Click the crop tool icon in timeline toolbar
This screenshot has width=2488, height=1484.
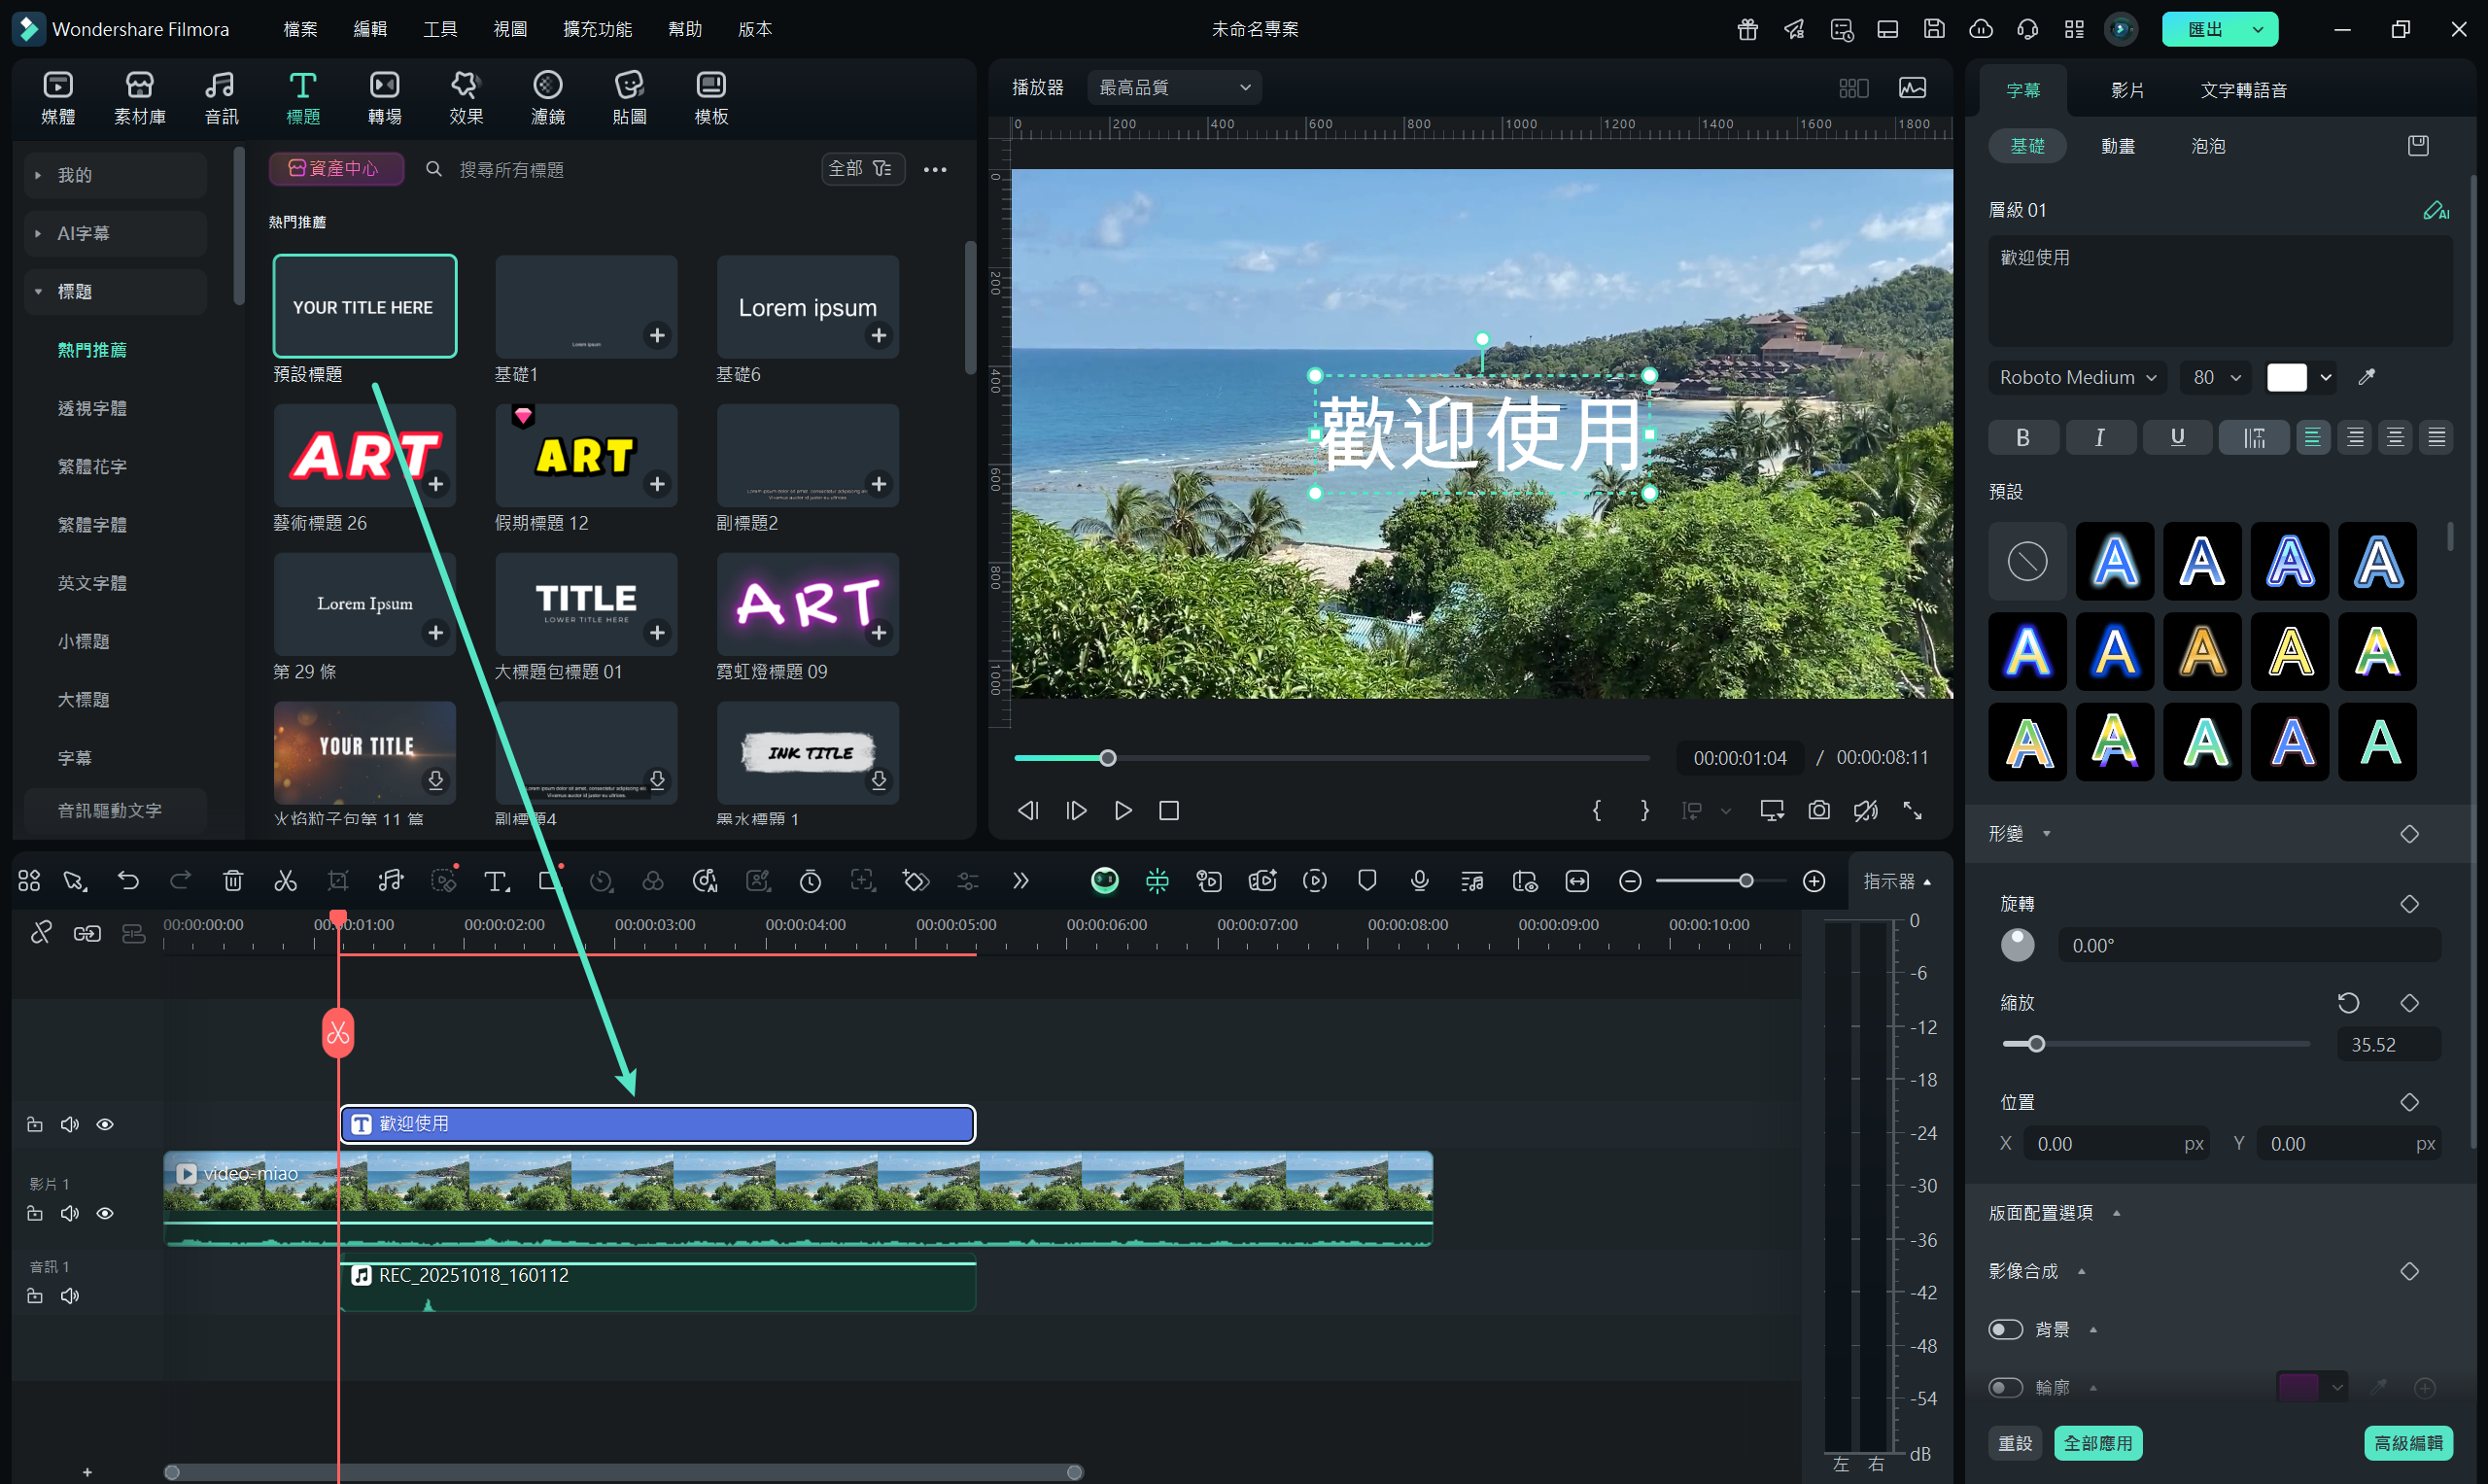[338, 881]
